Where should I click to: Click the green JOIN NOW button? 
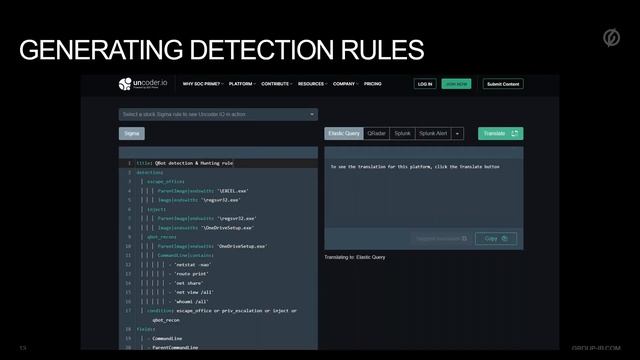[456, 84]
